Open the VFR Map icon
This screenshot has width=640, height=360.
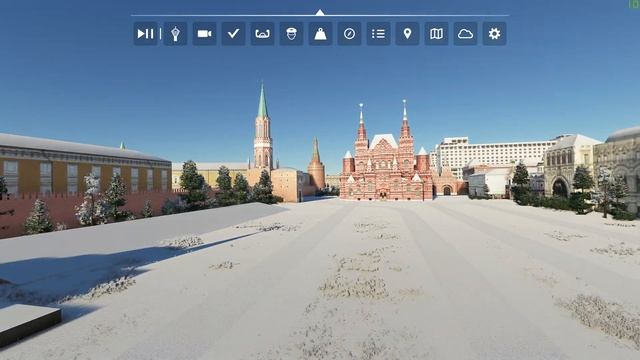tap(436, 33)
